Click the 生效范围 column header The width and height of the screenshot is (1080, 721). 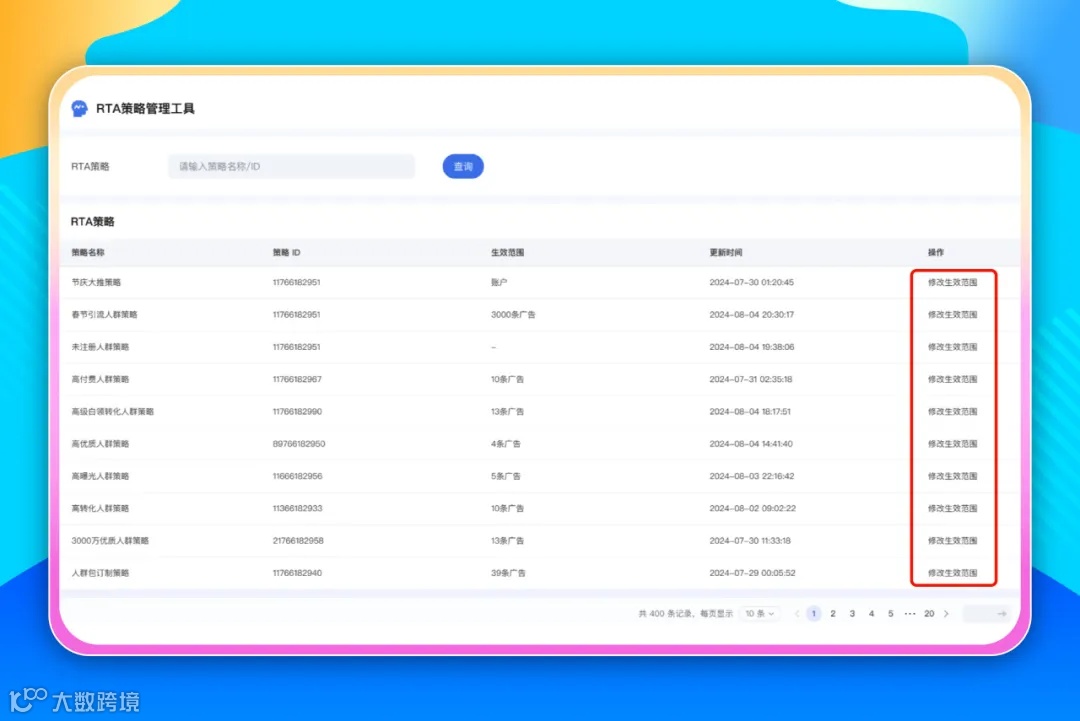(x=508, y=253)
